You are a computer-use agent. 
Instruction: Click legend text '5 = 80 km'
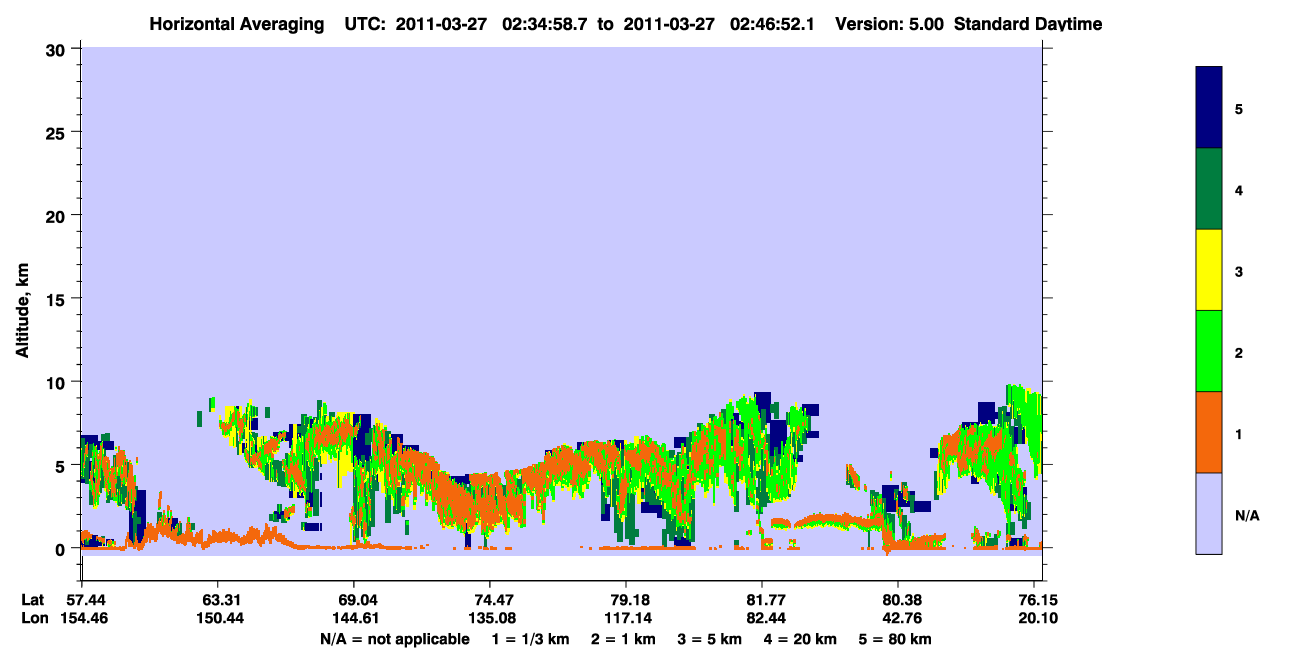895,639
